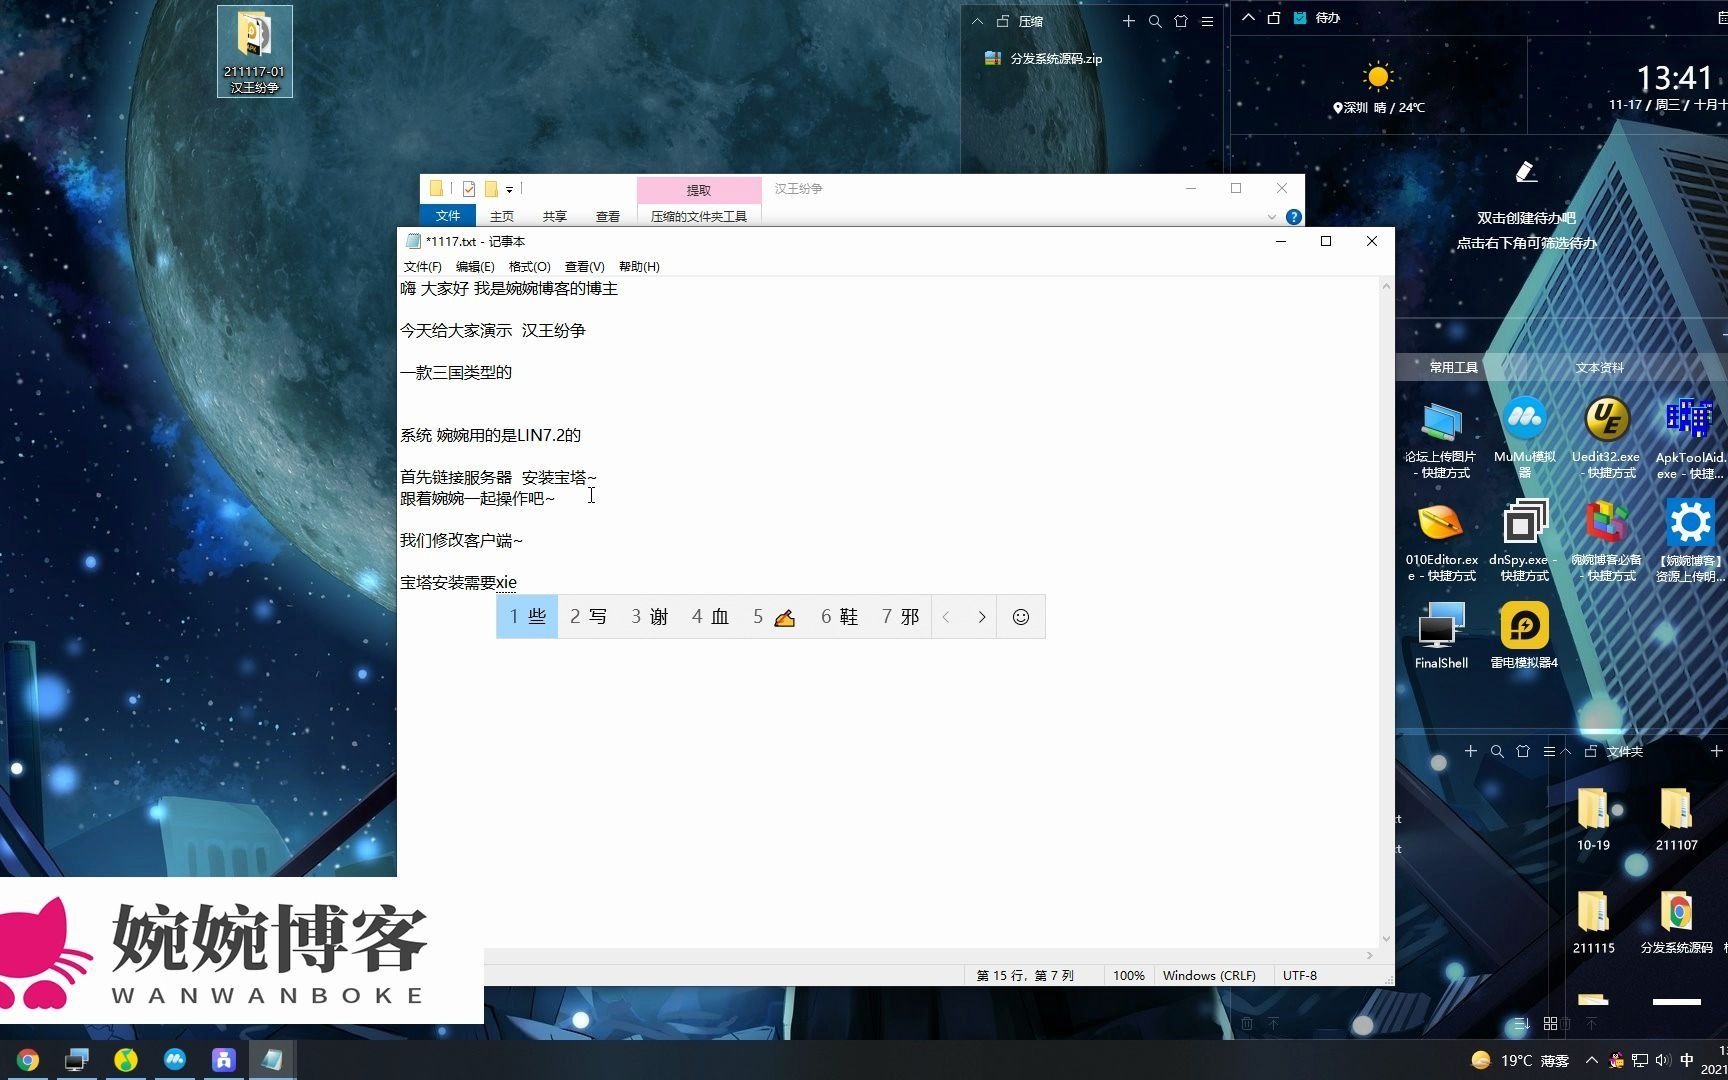Open the 压缩的文件夹工具 ribbon tab
The image size is (1728, 1080).
(699, 216)
